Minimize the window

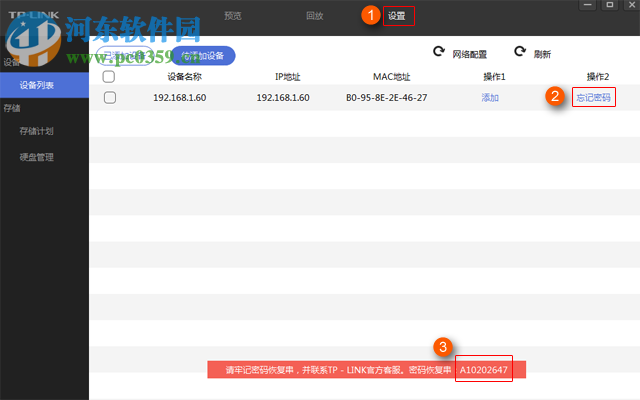point(588,5)
